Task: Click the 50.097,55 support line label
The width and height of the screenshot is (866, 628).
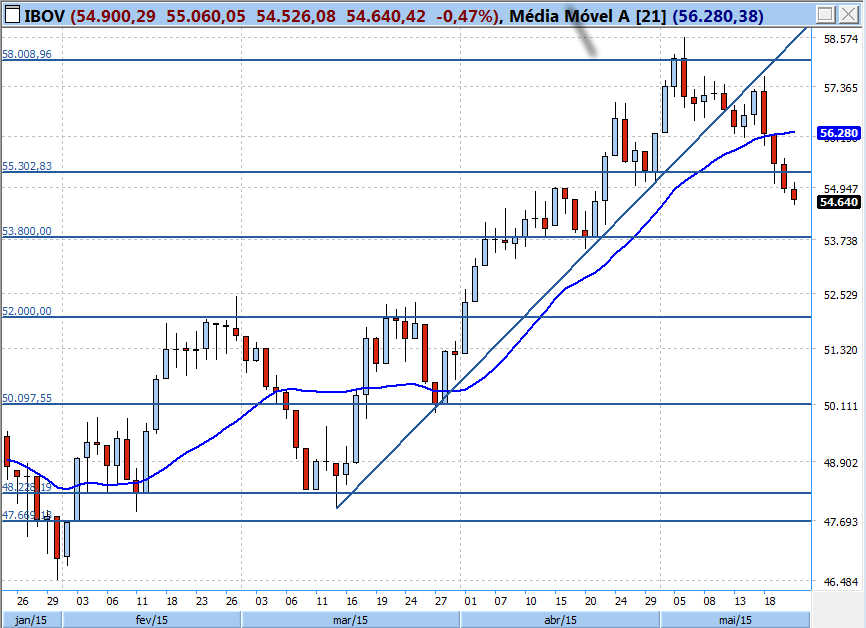Action: 27,398
